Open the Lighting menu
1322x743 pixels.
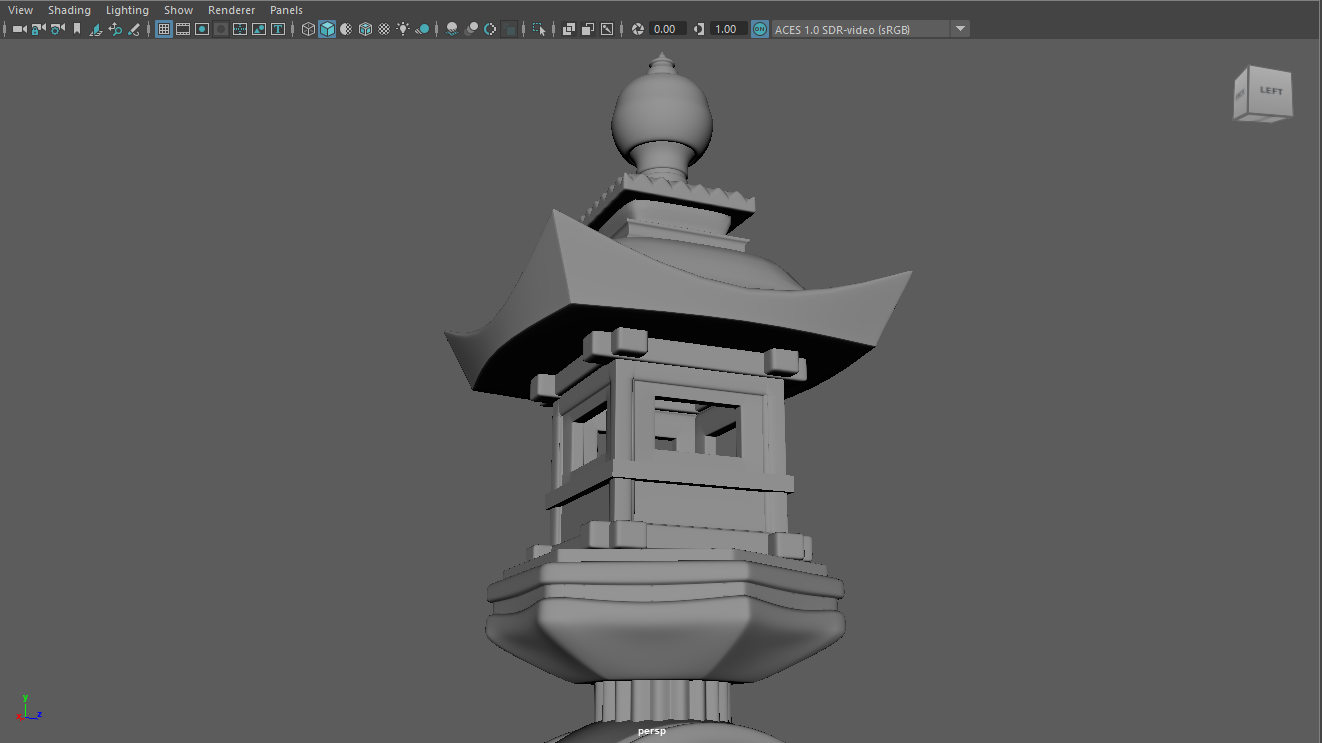[127, 10]
